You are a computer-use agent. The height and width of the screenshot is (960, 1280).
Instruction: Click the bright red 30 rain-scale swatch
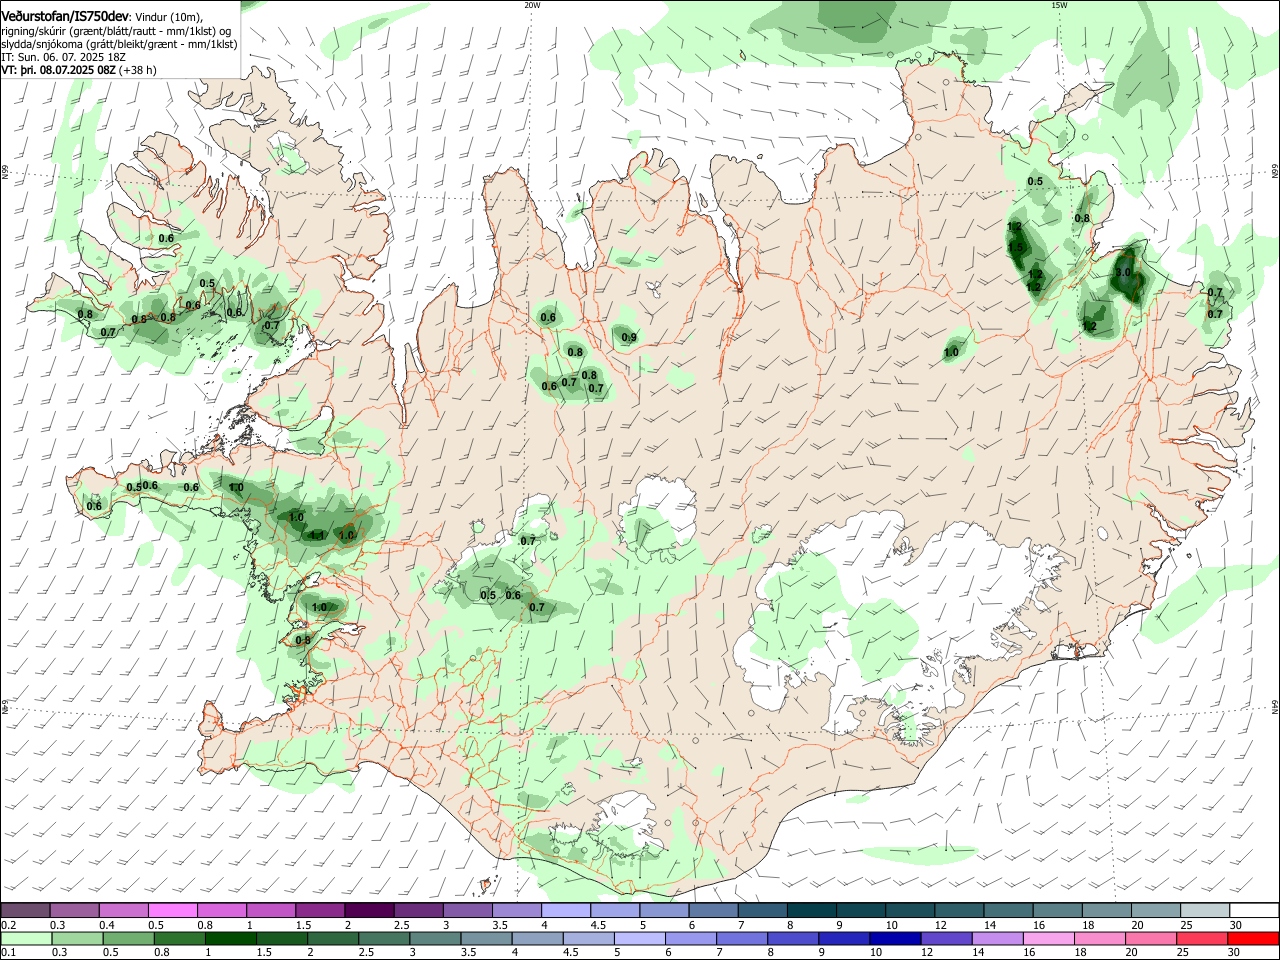coord(1252,939)
